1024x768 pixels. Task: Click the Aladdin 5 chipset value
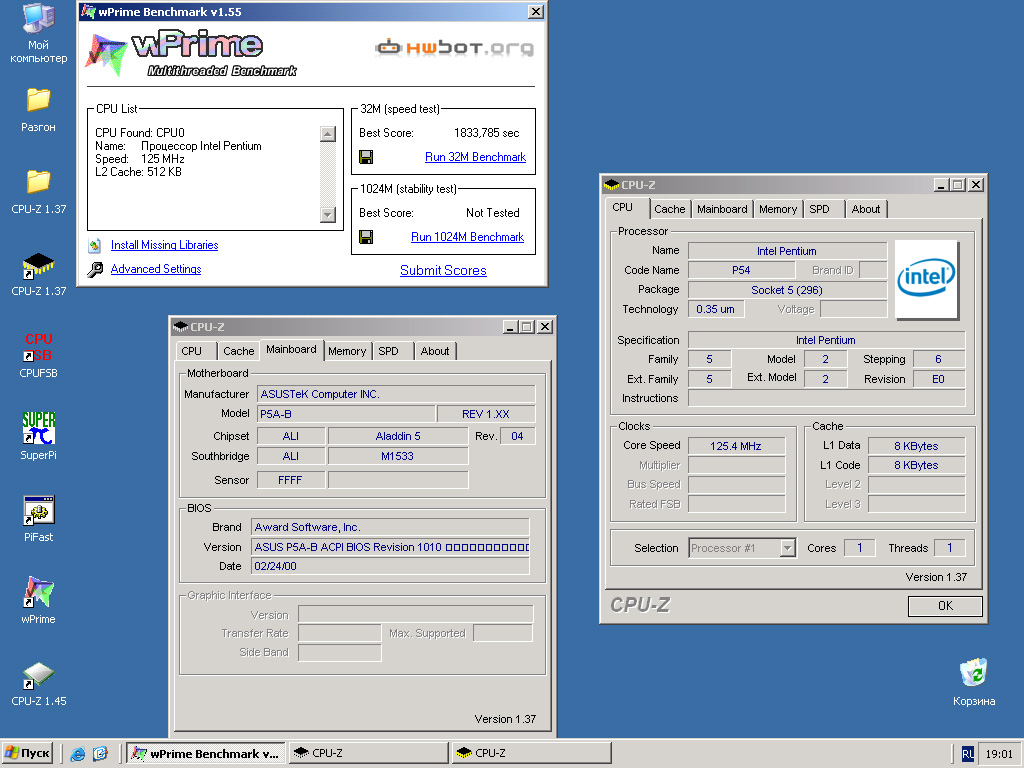(398, 436)
